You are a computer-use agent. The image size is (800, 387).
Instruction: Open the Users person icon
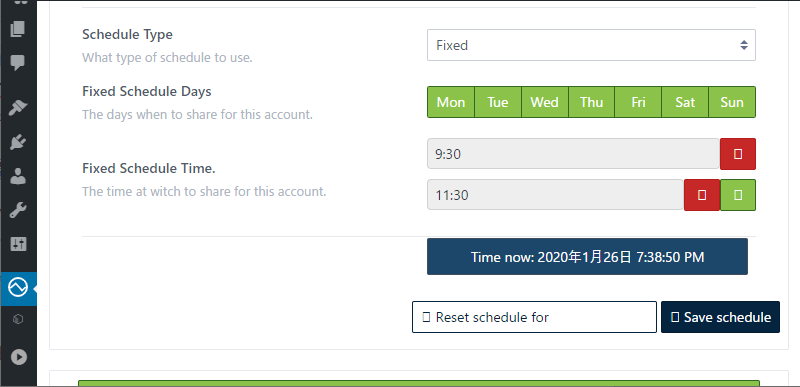(18, 176)
